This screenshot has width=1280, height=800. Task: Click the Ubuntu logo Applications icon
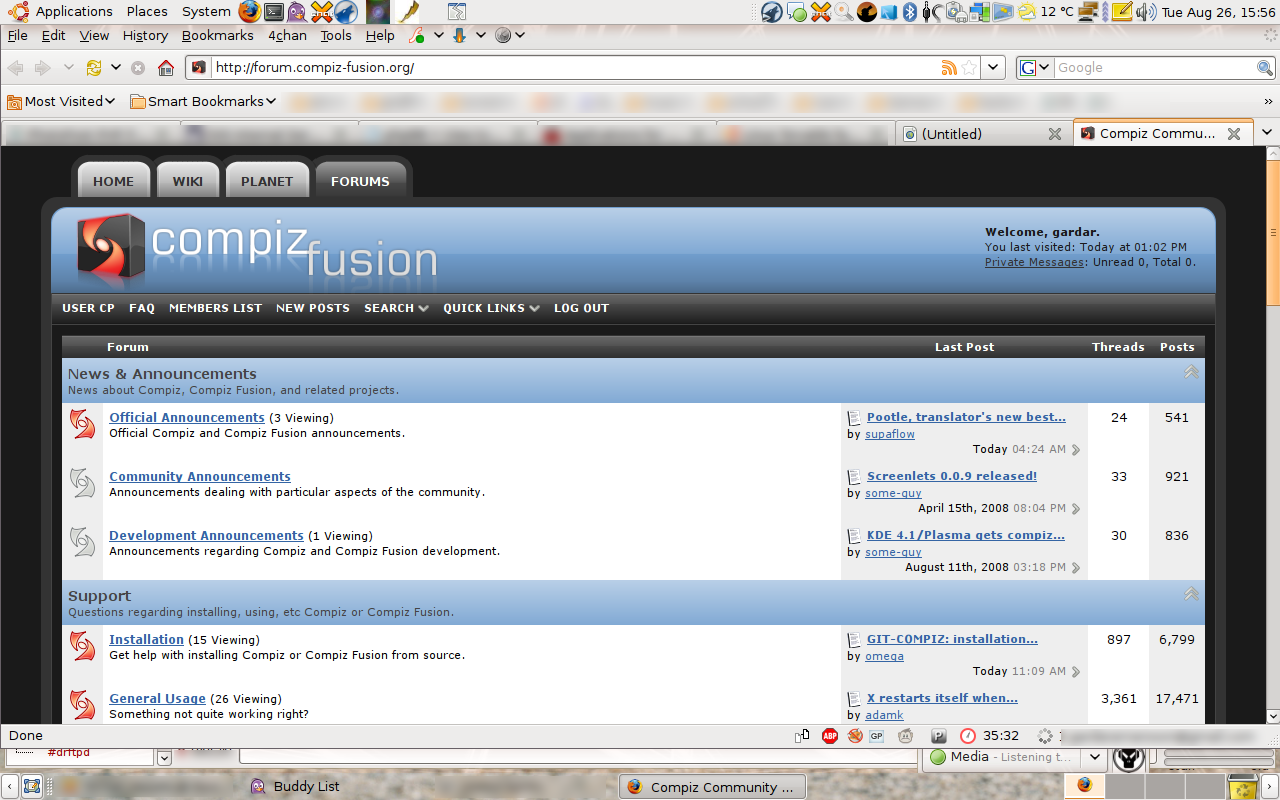[18, 12]
